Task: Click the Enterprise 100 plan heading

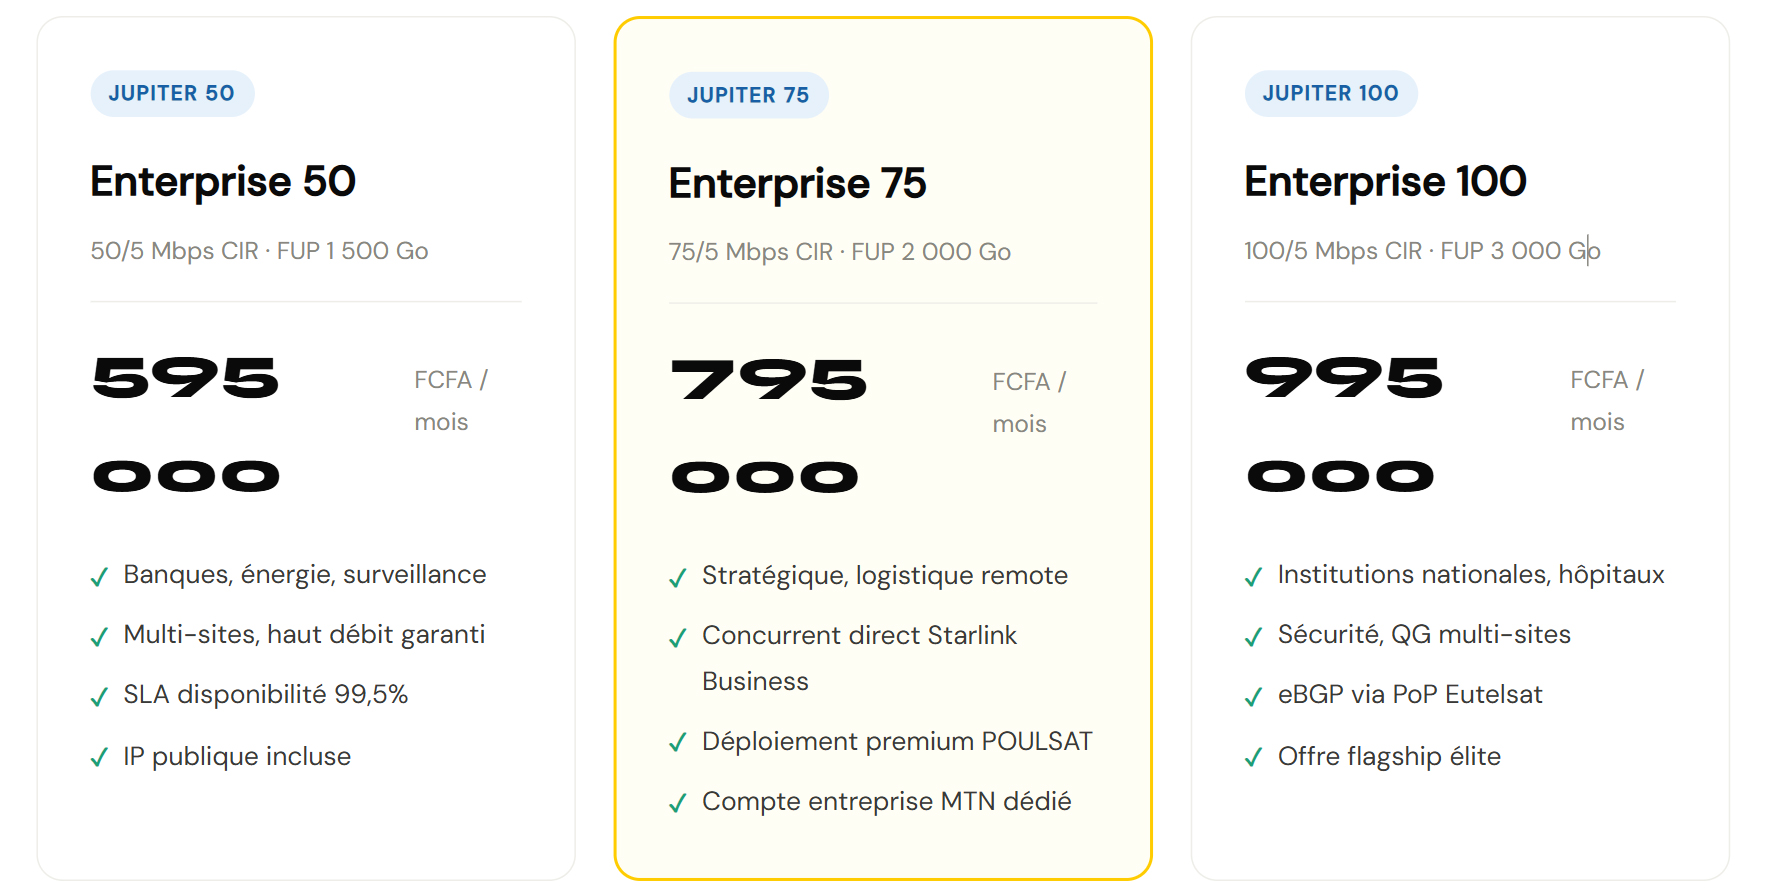Action: (1385, 181)
